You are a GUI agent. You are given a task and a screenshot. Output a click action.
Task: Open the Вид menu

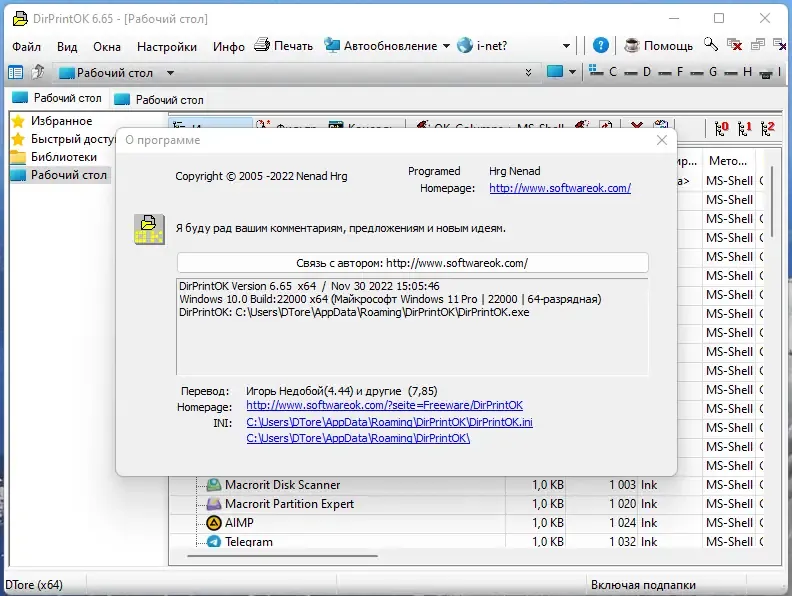(67, 46)
